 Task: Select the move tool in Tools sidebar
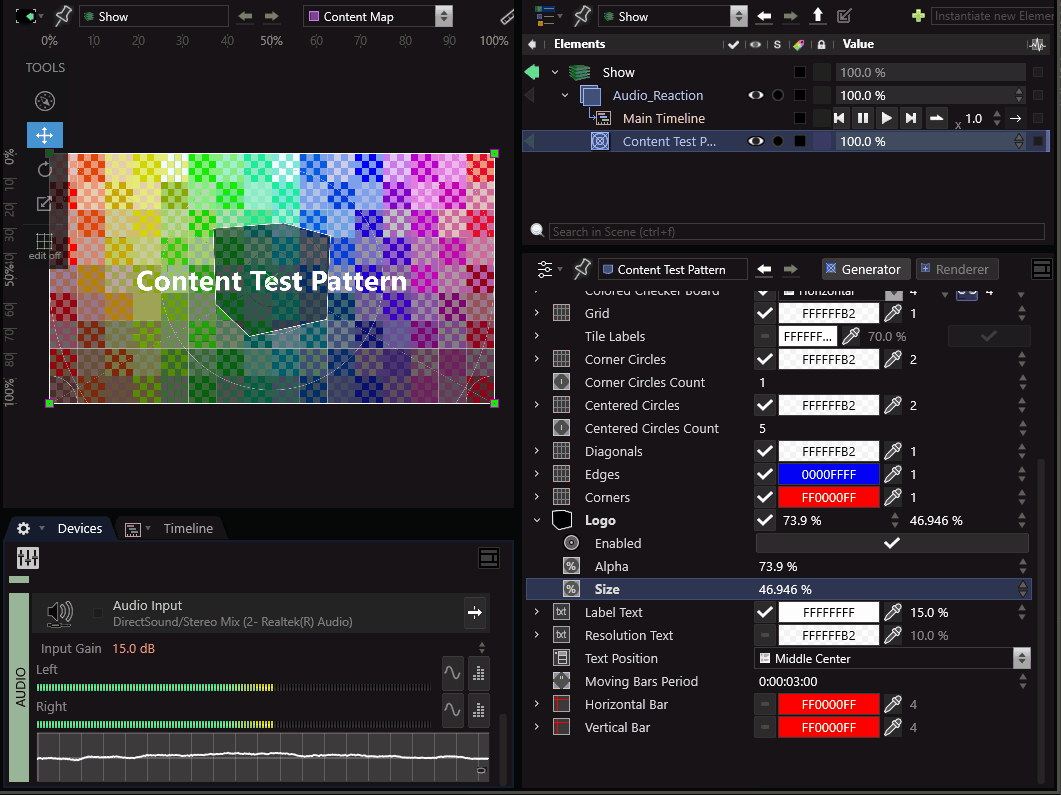tap(44, 135)
